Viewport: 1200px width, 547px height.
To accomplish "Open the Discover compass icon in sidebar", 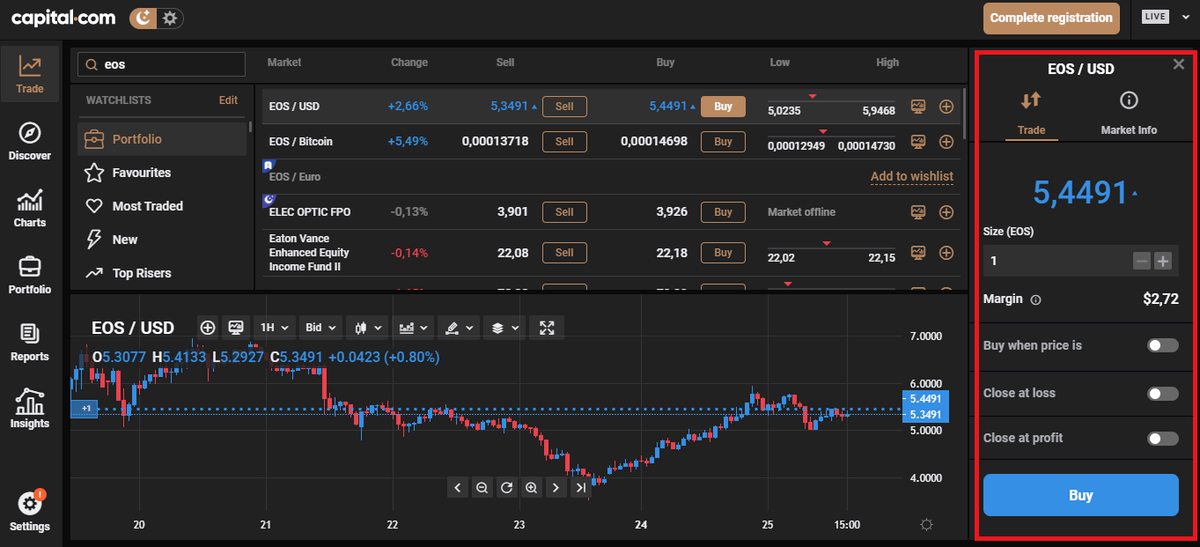I will click(x=29, y=134).
